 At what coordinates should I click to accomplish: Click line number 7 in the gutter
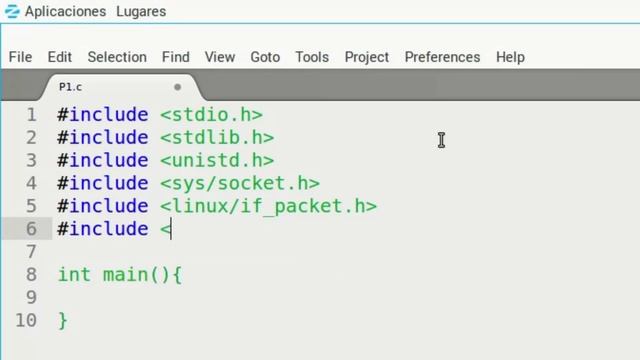31,252
